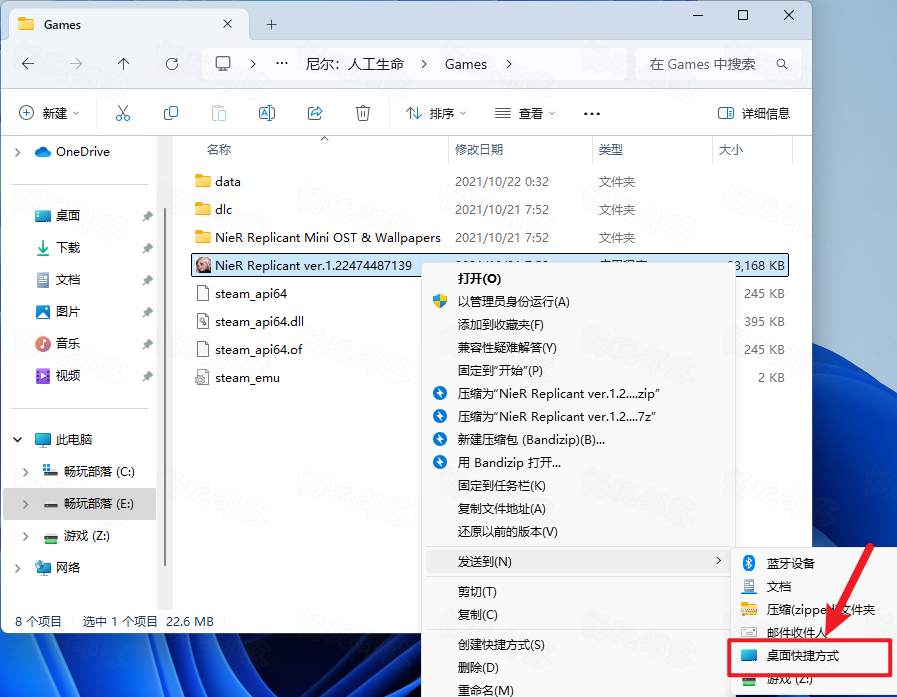The image size is (897, 697).
Task: Click the OneDrive cloud icon
Action: coord(42,152)
